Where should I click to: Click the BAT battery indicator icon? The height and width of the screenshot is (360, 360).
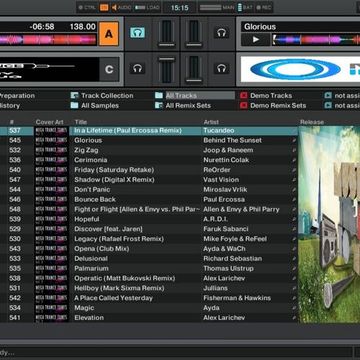[239, 7]
